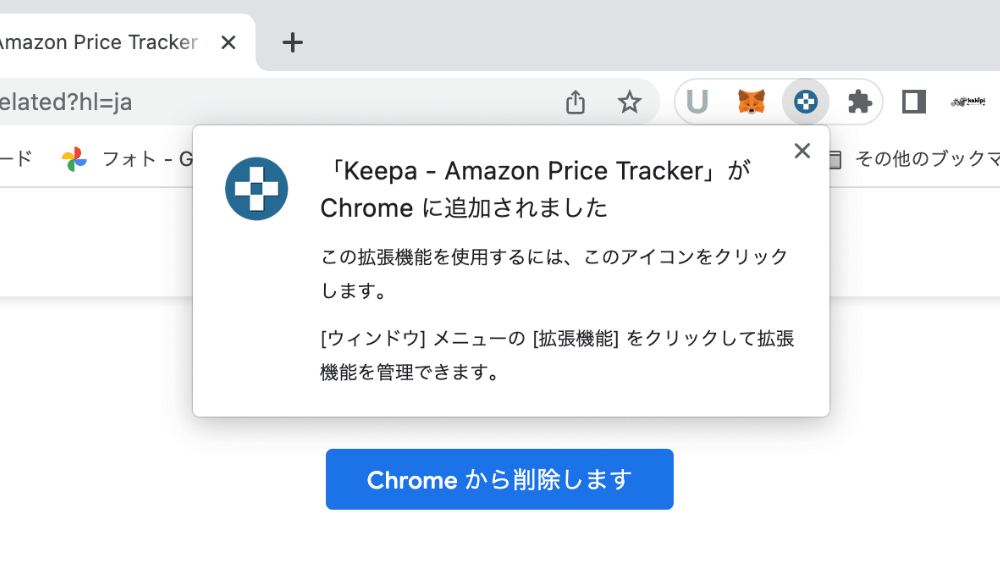Click the share page icon
The image size is (1000, 562).
(575, 102)
